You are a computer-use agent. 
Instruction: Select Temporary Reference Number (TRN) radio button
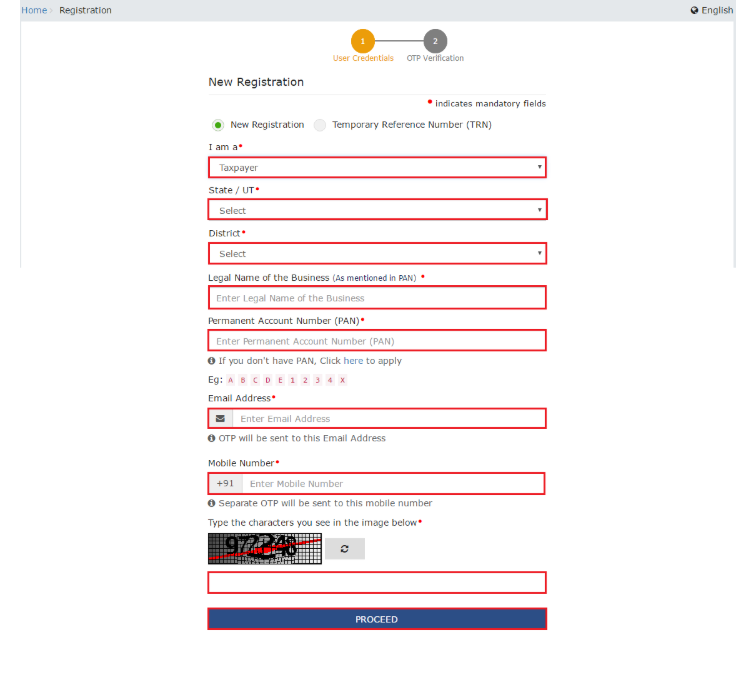click(x=320, y=125)
